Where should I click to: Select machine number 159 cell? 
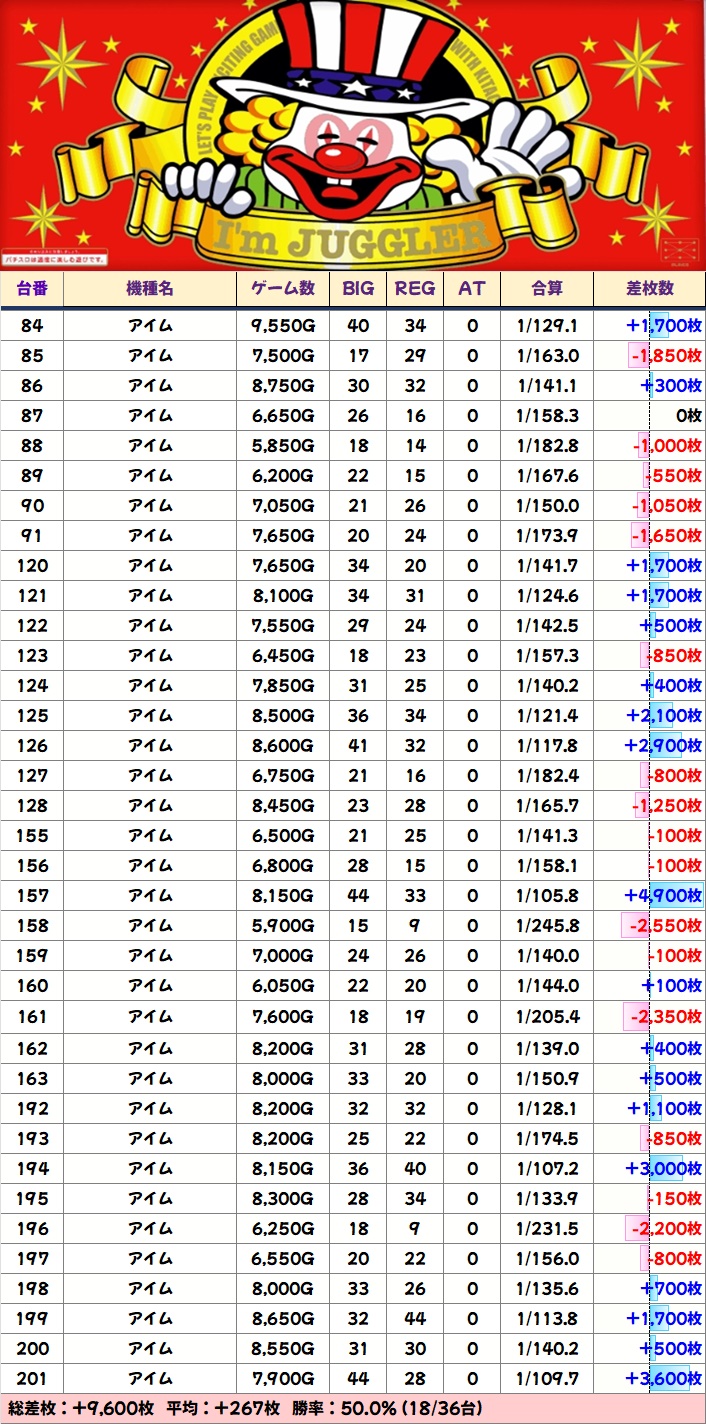[32, 956]
